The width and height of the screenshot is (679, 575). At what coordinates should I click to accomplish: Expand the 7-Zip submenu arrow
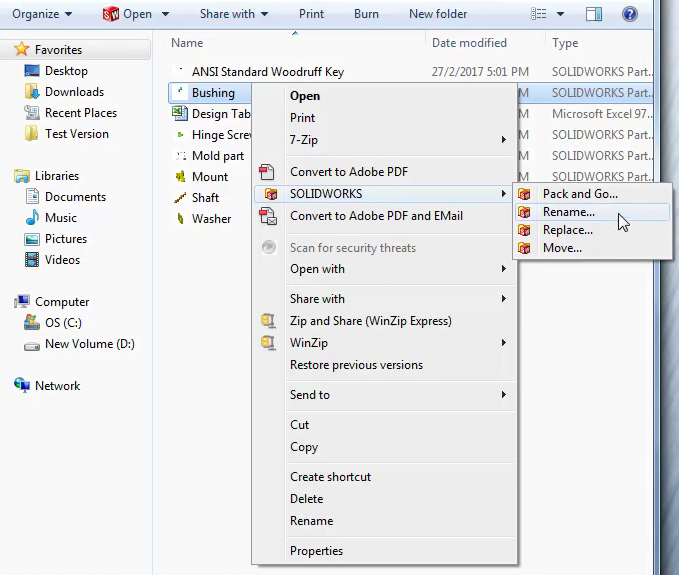pyautogui.click(x=504, y=139)
